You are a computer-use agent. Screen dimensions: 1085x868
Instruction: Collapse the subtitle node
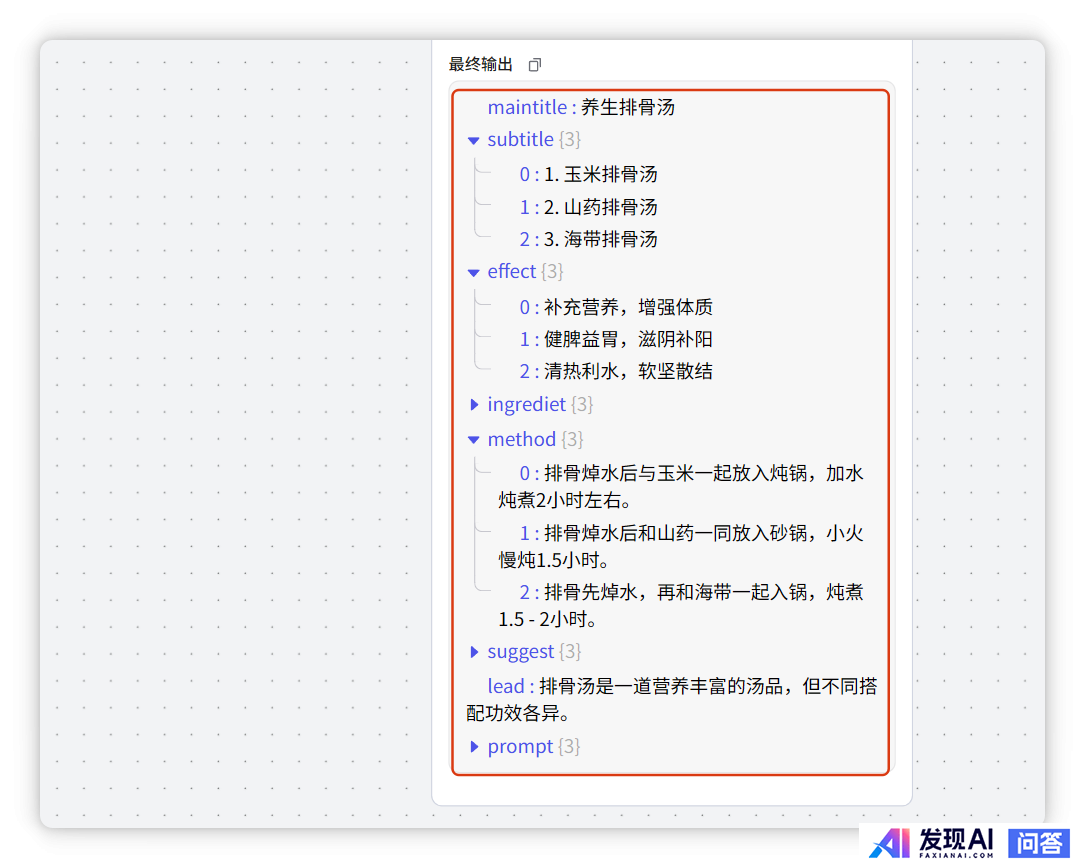(474, 140)
